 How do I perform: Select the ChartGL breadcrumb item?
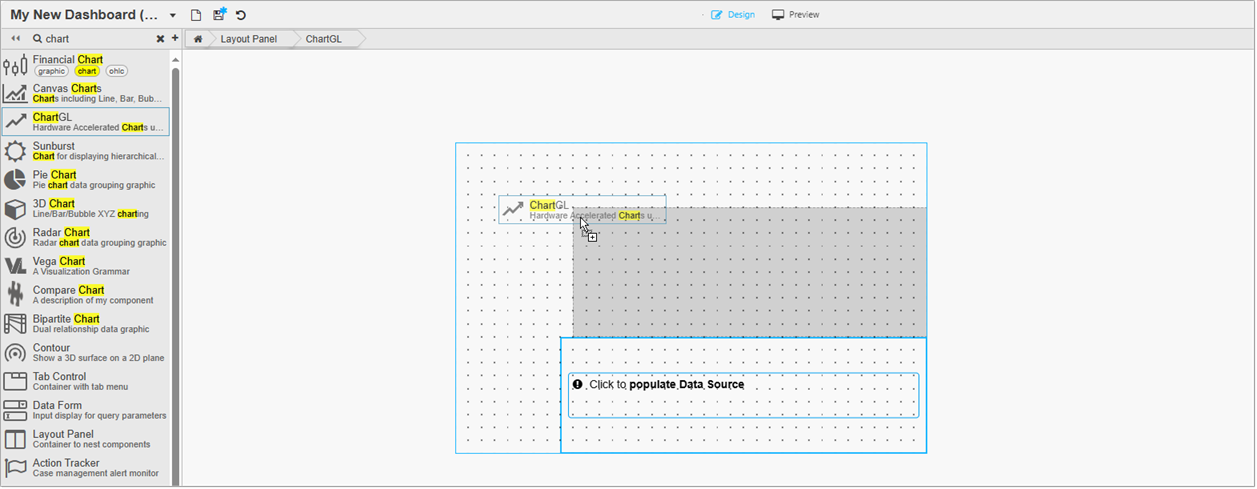tap(323, 39)
